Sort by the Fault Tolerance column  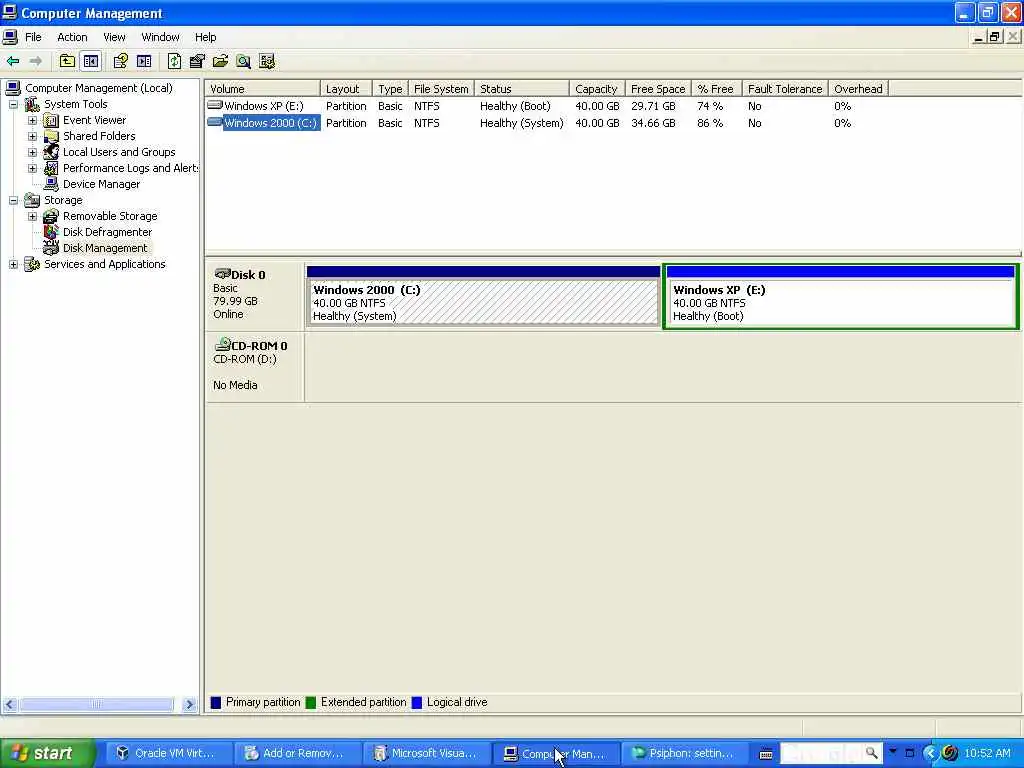tap(785, 89)
